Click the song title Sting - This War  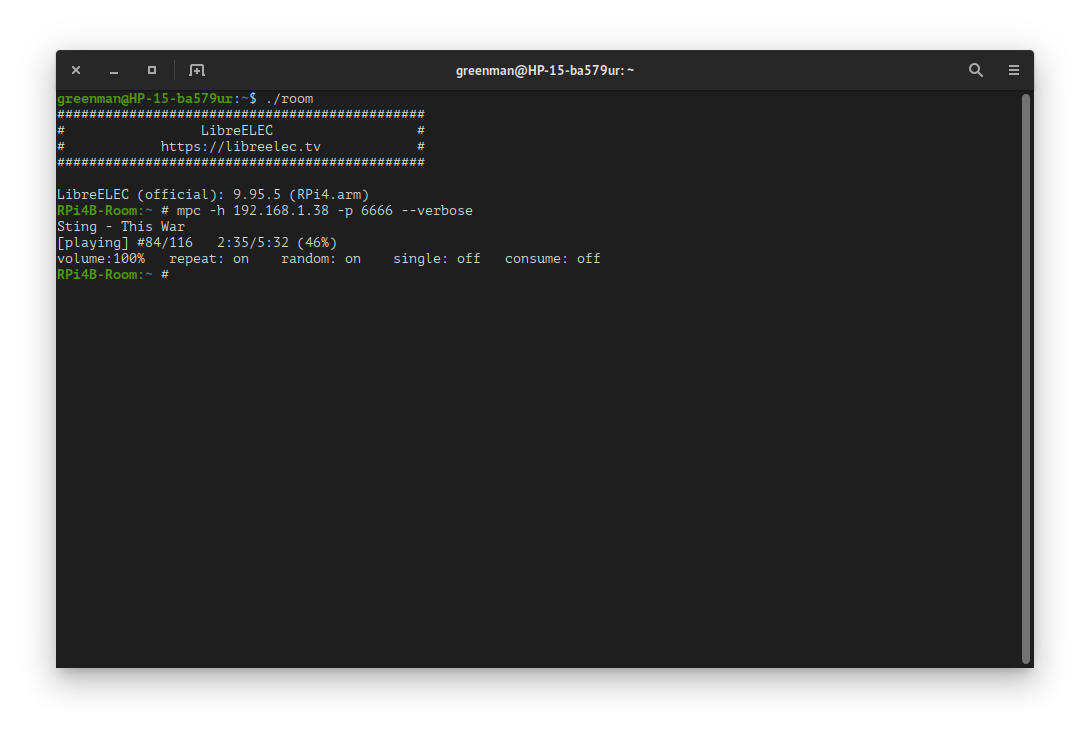[x=121, y=227]
